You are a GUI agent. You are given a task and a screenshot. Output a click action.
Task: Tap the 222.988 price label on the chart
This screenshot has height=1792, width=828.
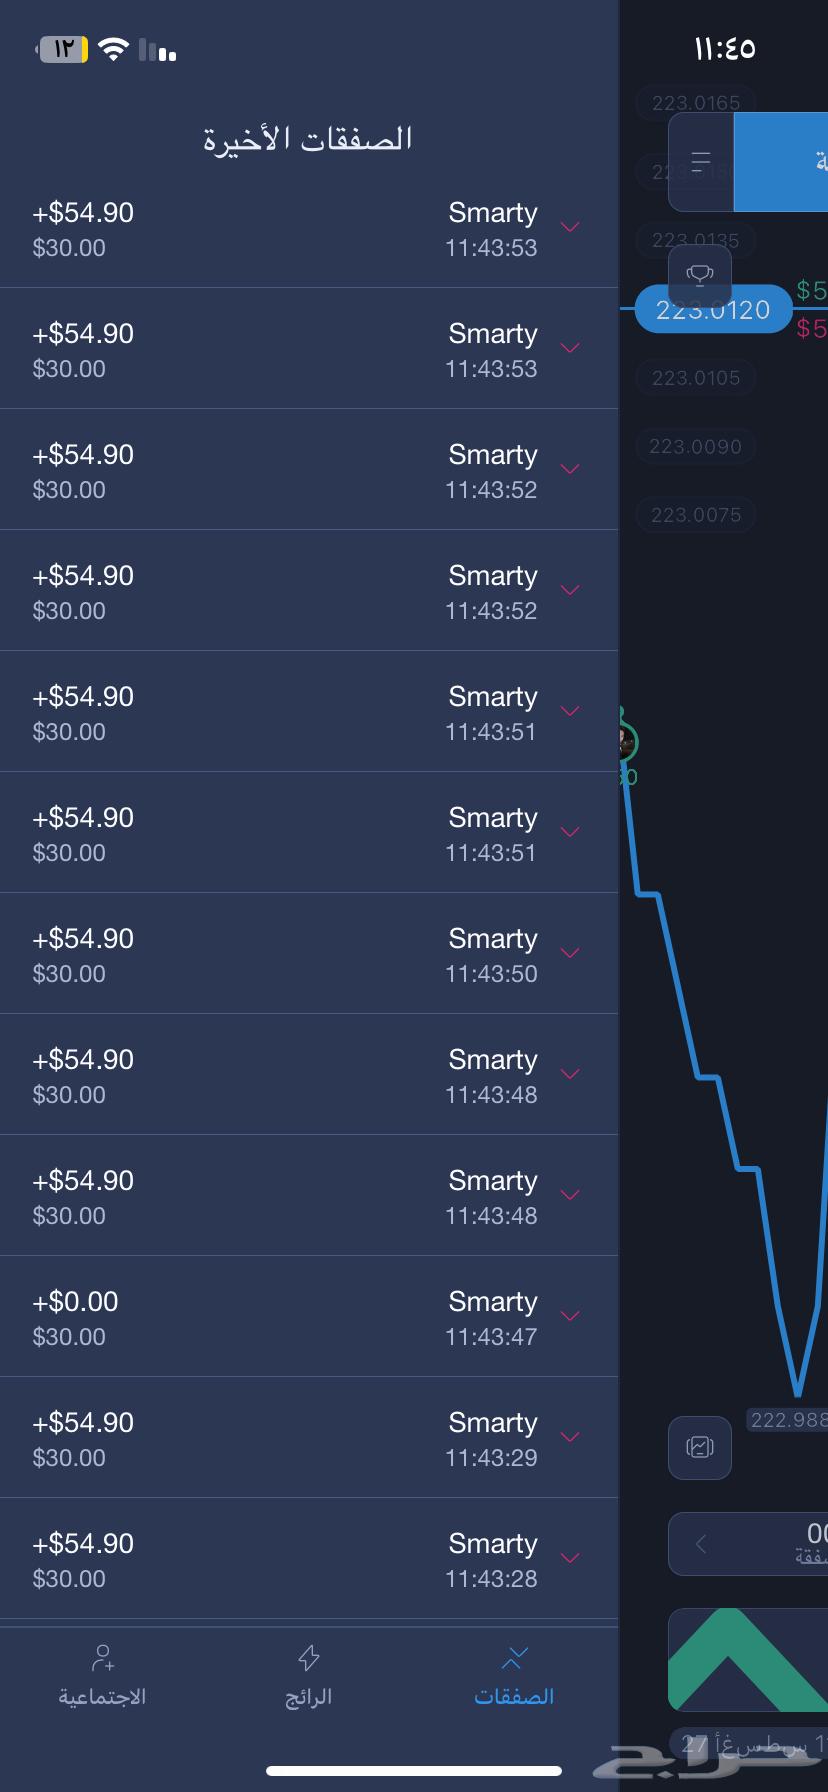(787, 1420)
